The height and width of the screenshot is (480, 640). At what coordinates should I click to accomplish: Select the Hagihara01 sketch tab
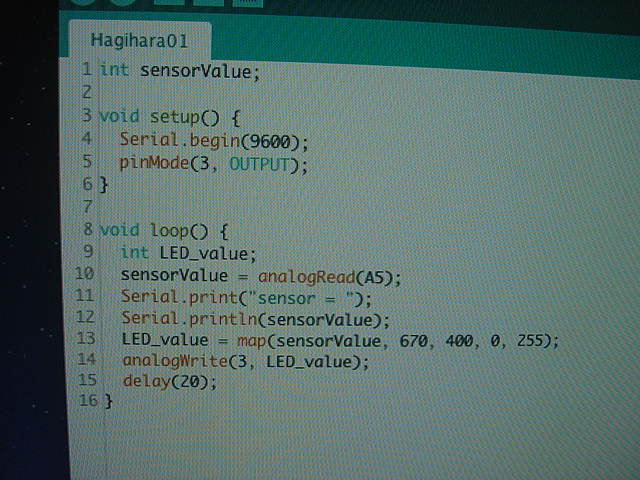[140, 41]
